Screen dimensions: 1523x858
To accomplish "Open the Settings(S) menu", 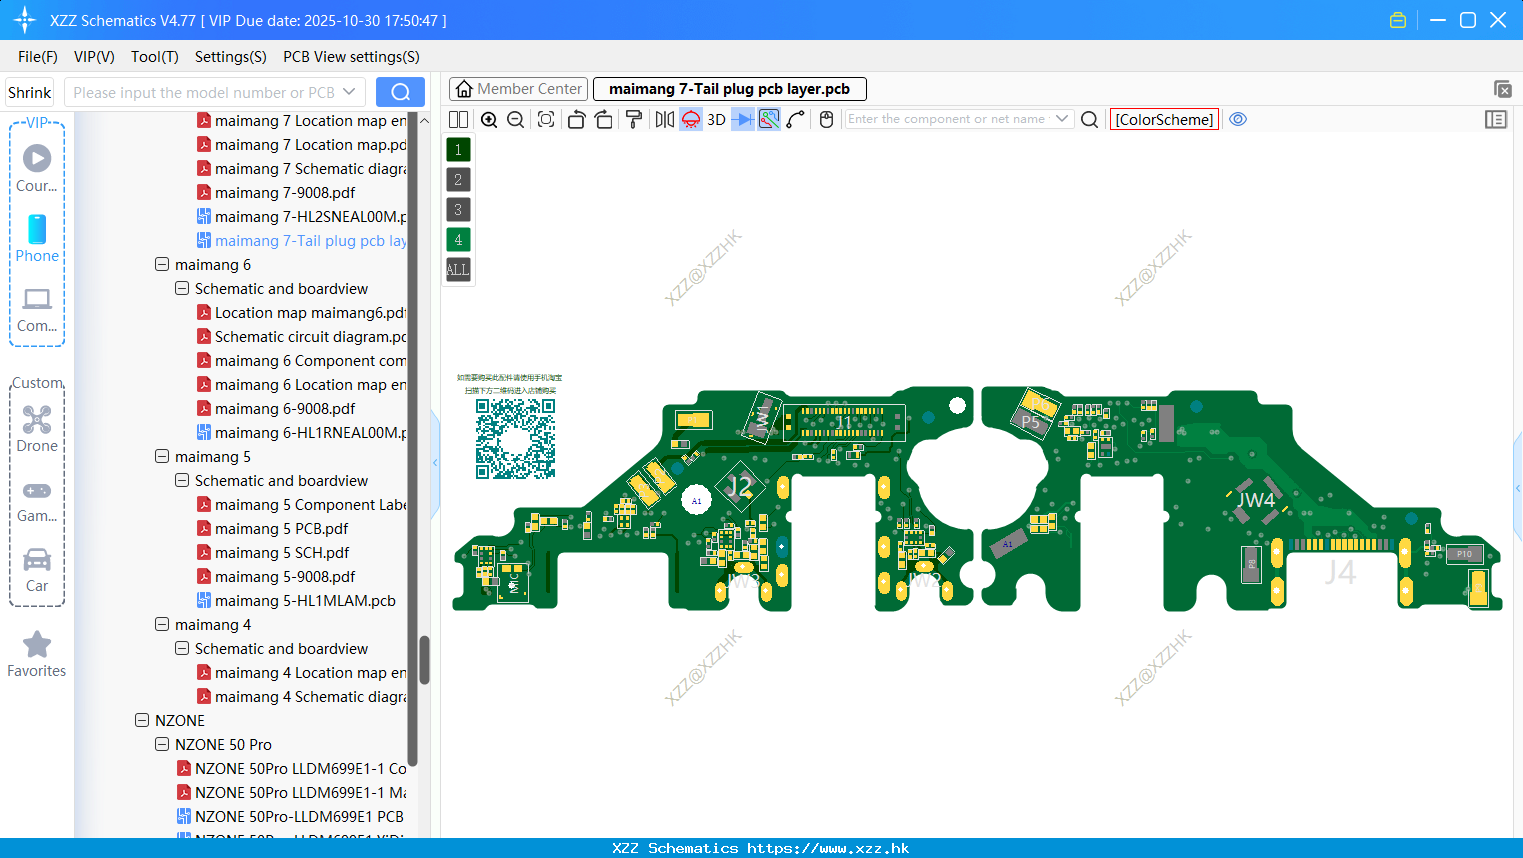I will [231, 57].
